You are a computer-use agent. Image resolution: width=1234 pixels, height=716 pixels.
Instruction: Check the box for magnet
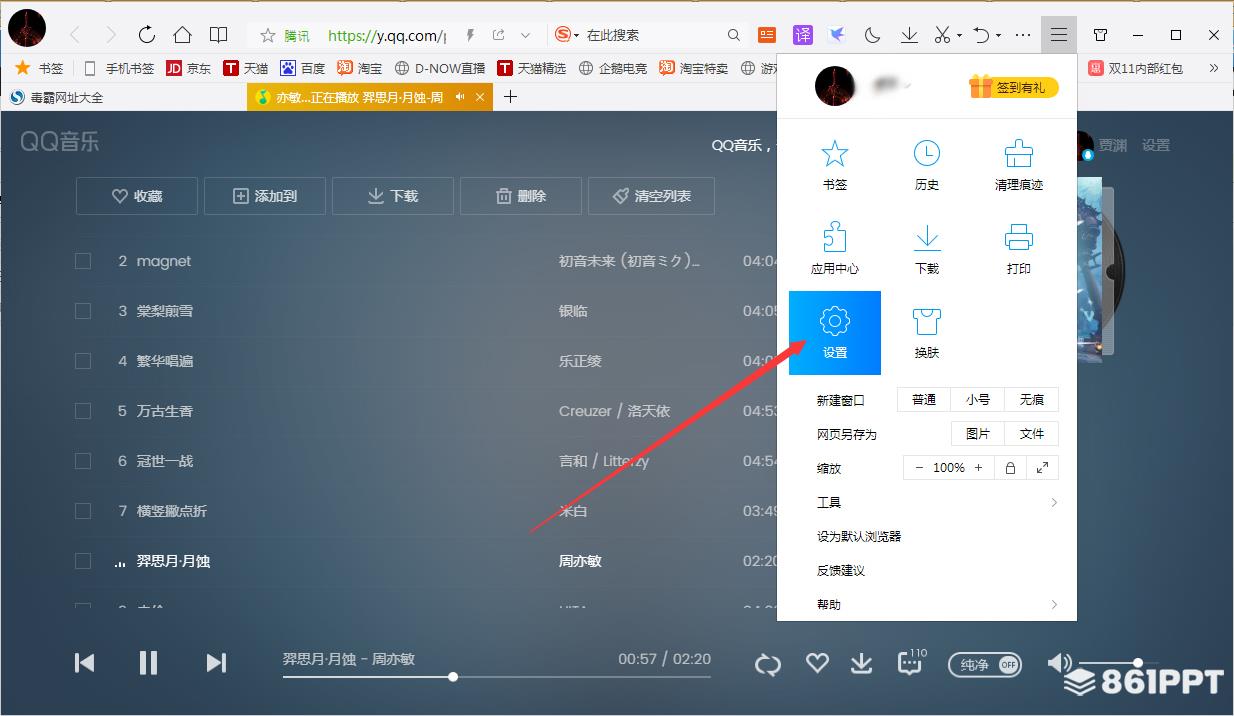tap(83, 261)
